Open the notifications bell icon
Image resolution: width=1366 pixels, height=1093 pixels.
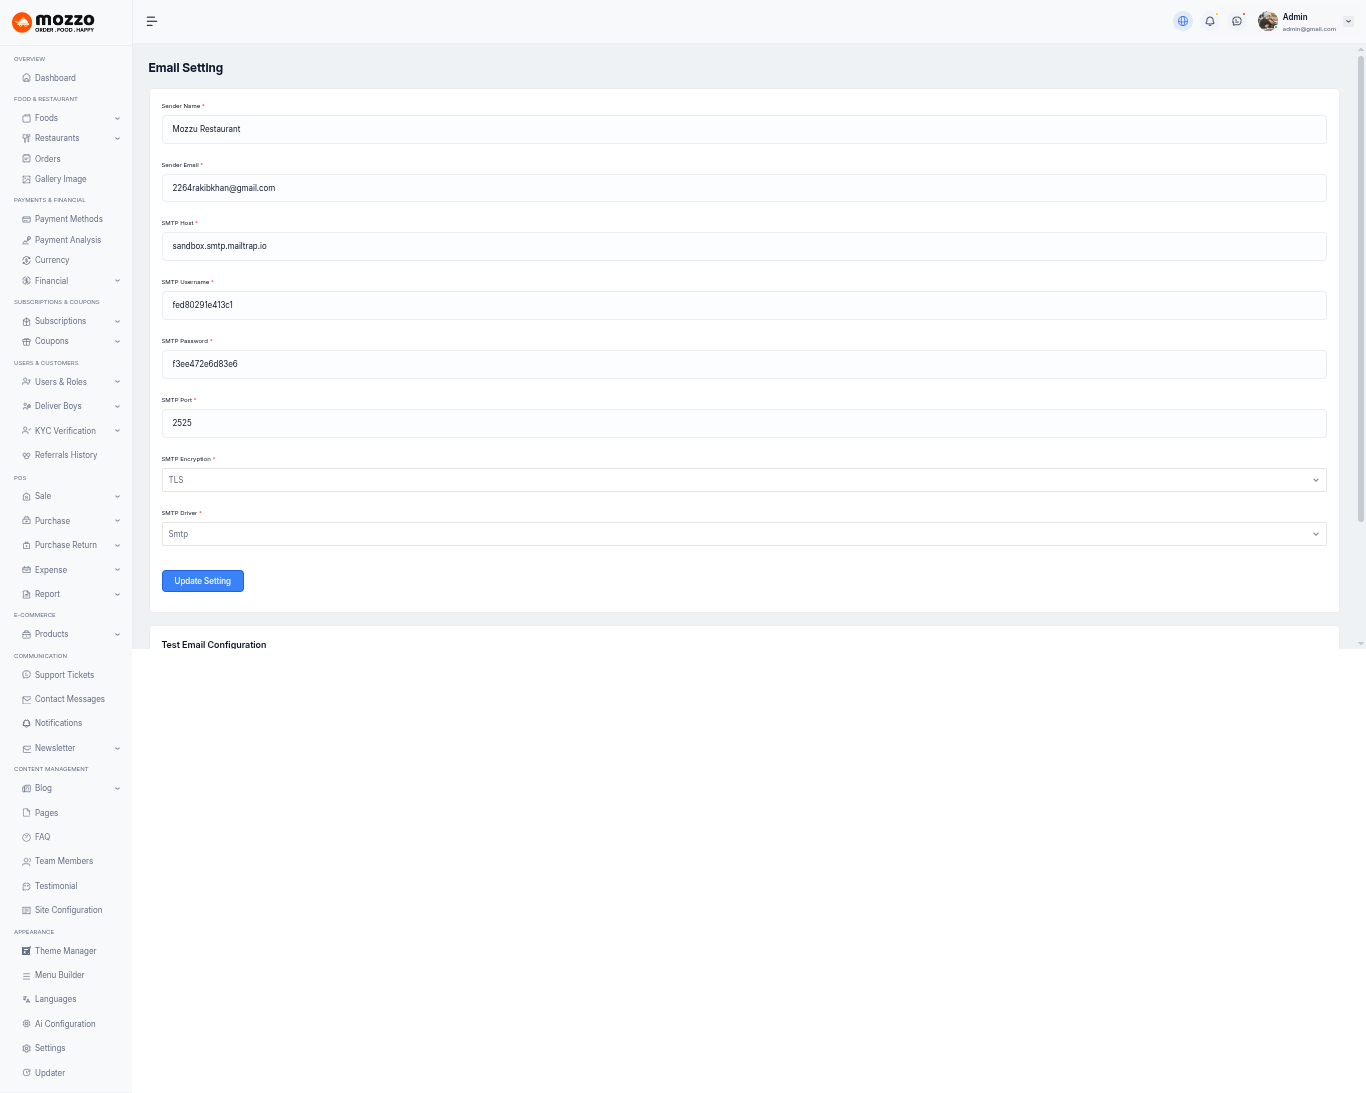pos(1210,21)
